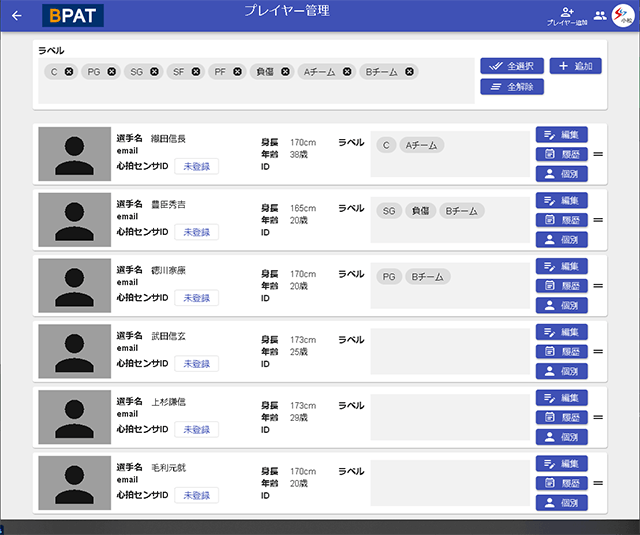Remove the SF label chip
This screenshot has width=640, height=535.
196,71
